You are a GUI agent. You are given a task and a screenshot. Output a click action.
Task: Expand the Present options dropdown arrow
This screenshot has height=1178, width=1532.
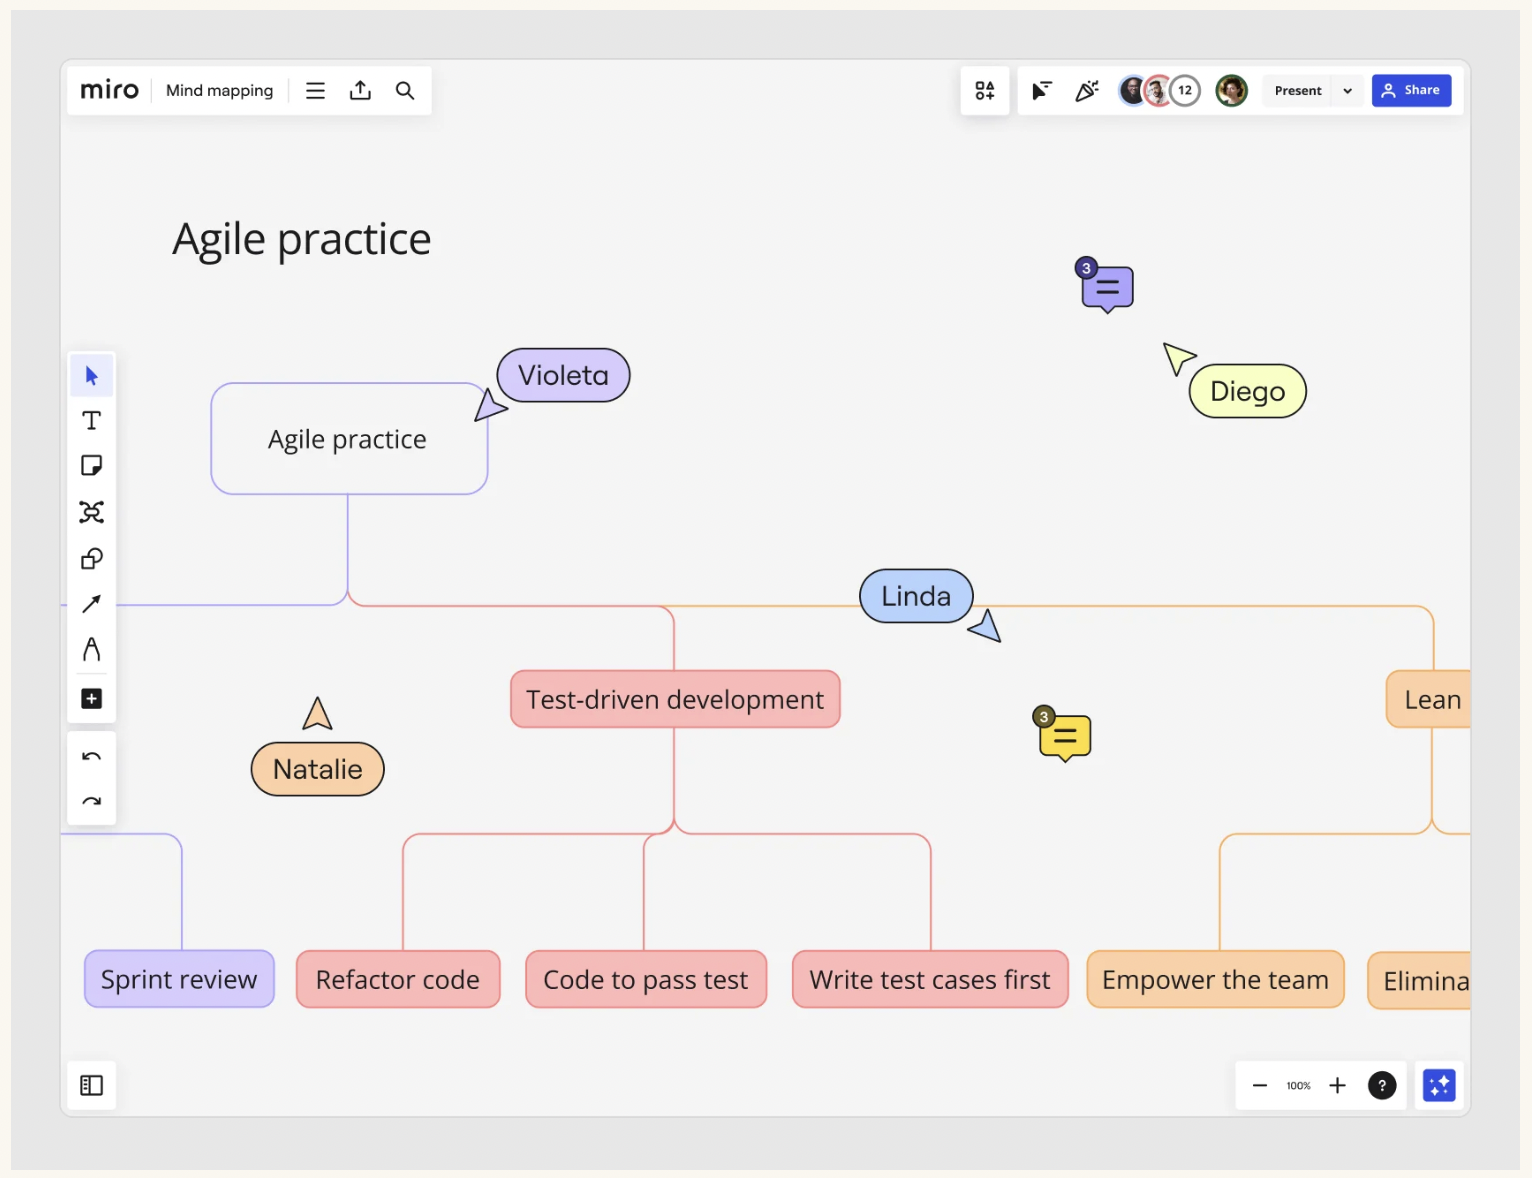[x=1348, y=90]
